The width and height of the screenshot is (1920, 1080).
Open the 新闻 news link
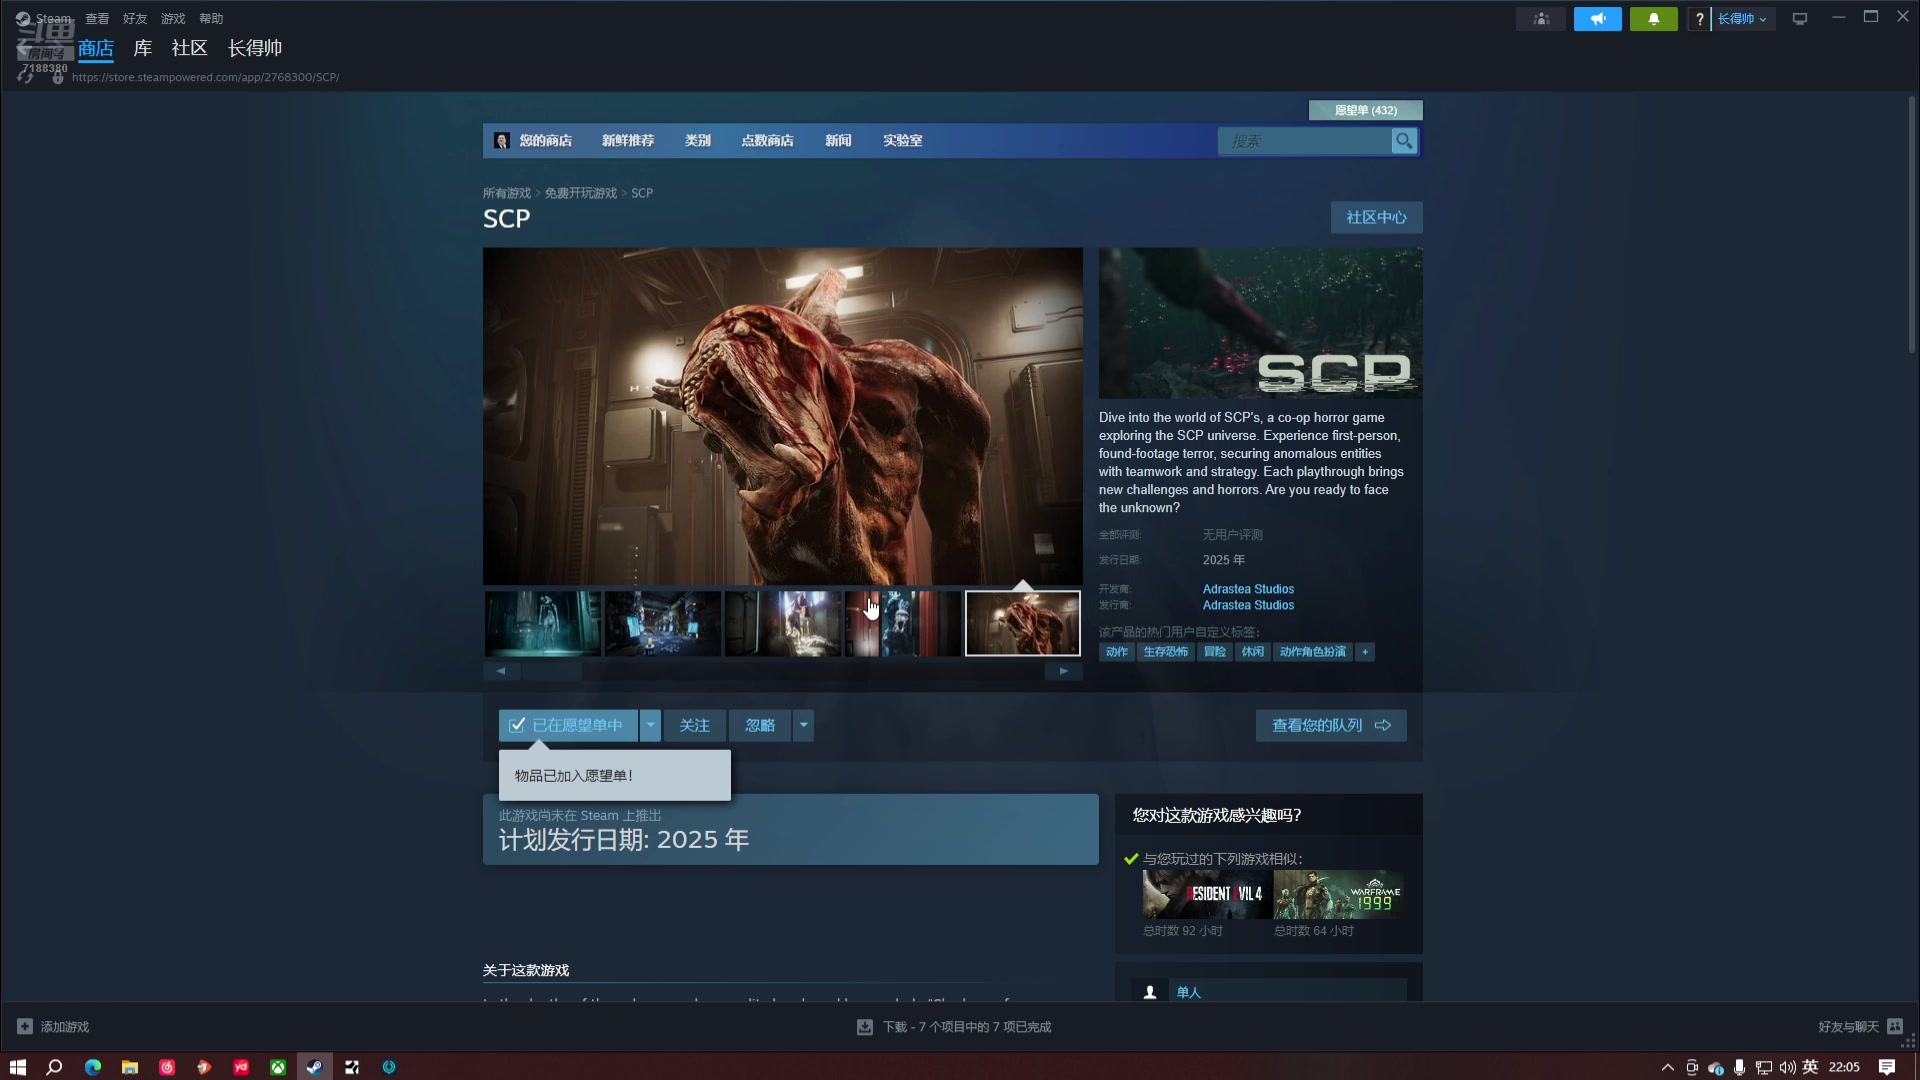click(x=838, y=141)
